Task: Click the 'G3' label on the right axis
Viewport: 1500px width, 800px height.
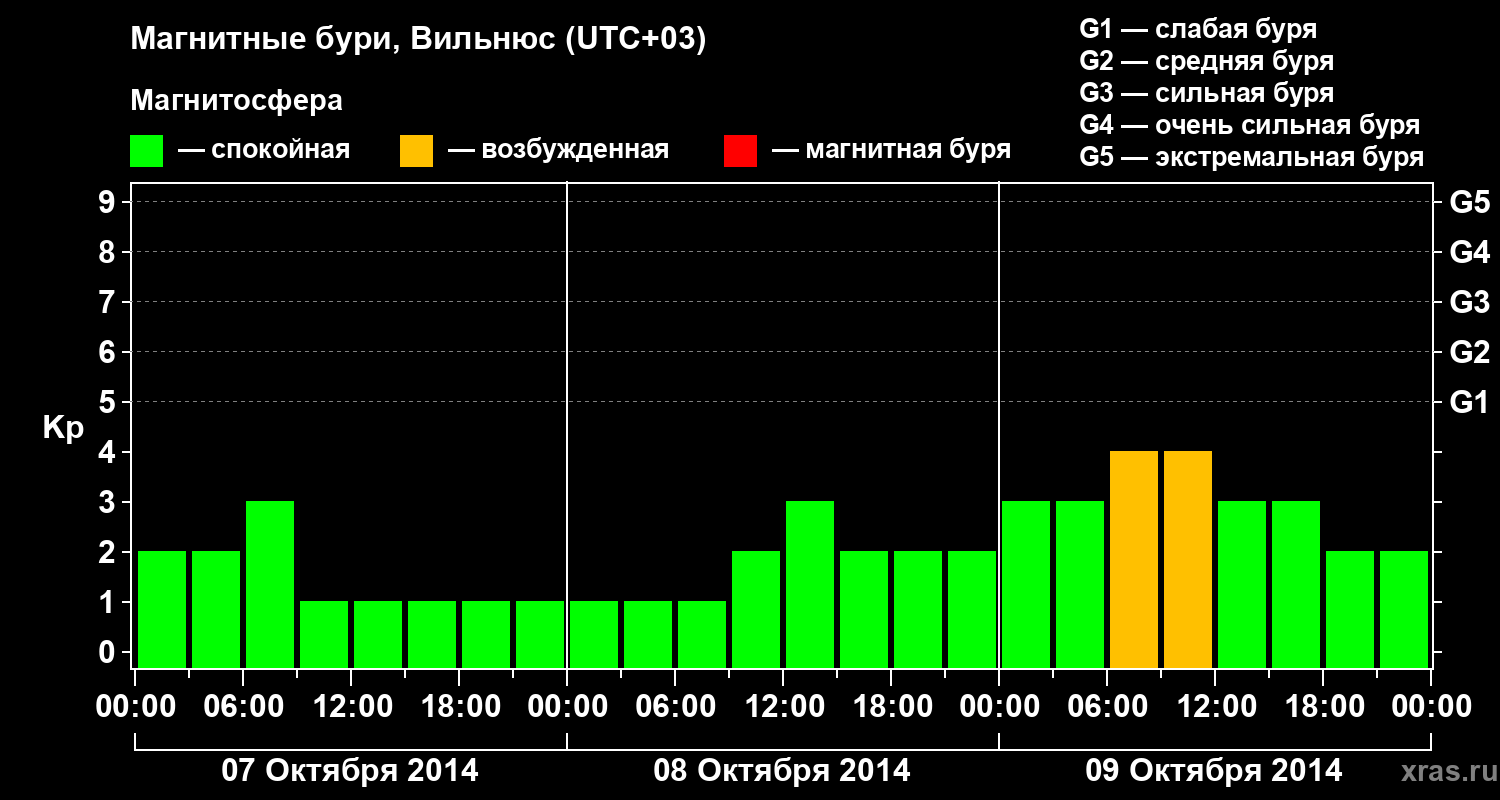Action: 1469,303
